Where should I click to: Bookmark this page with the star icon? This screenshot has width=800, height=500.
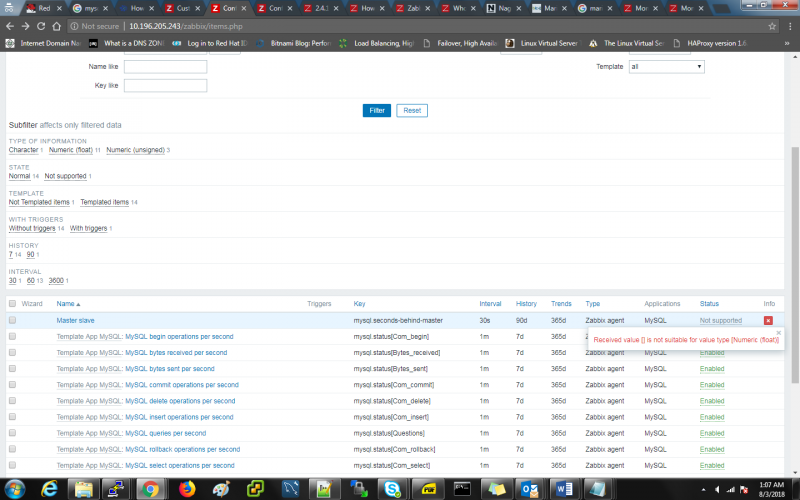pos(772,26)
